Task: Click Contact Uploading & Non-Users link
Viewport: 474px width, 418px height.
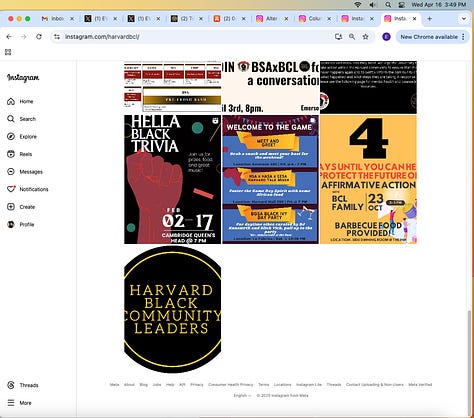Action: [375, 384]
